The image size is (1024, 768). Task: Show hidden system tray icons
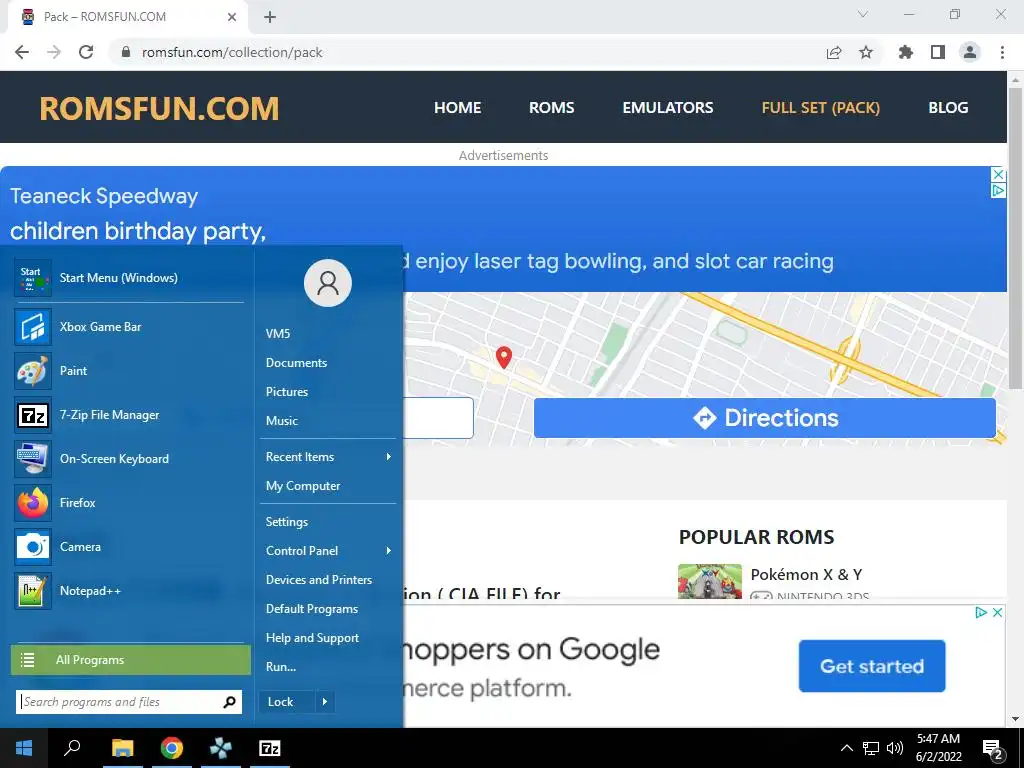coord(846,748)
